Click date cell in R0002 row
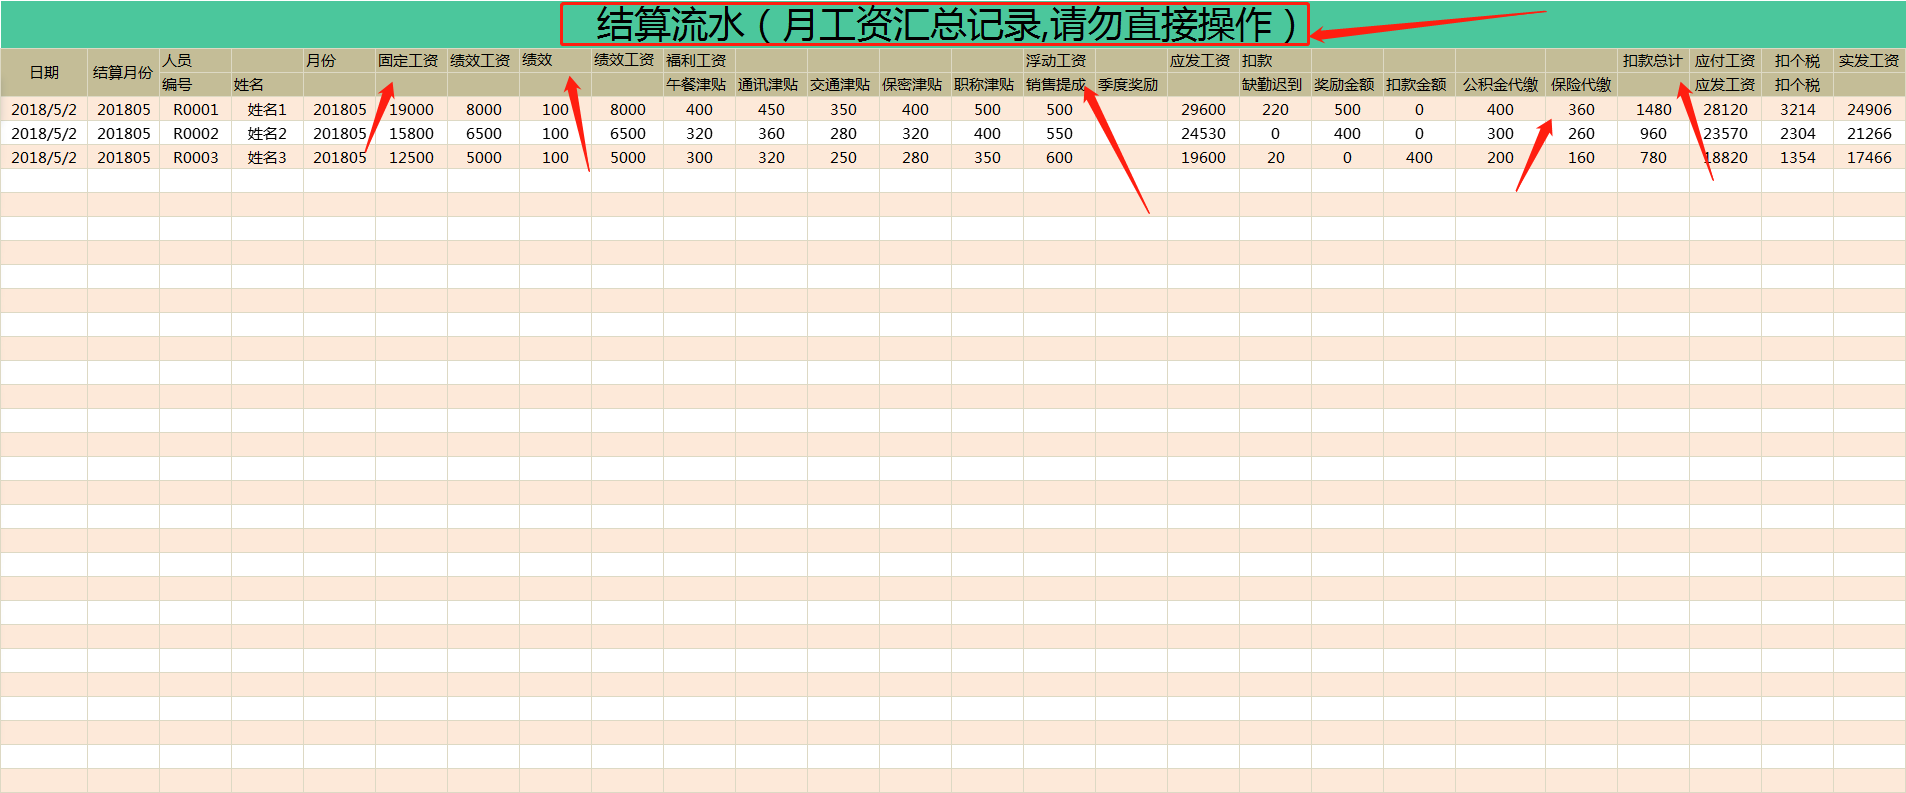 point(44,133)
